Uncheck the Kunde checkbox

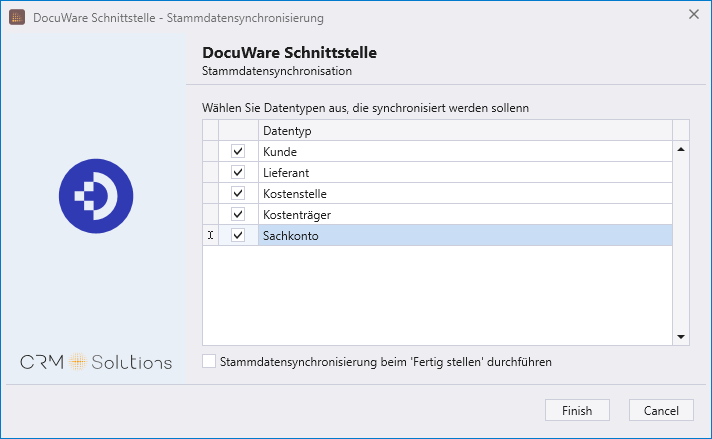238,151
